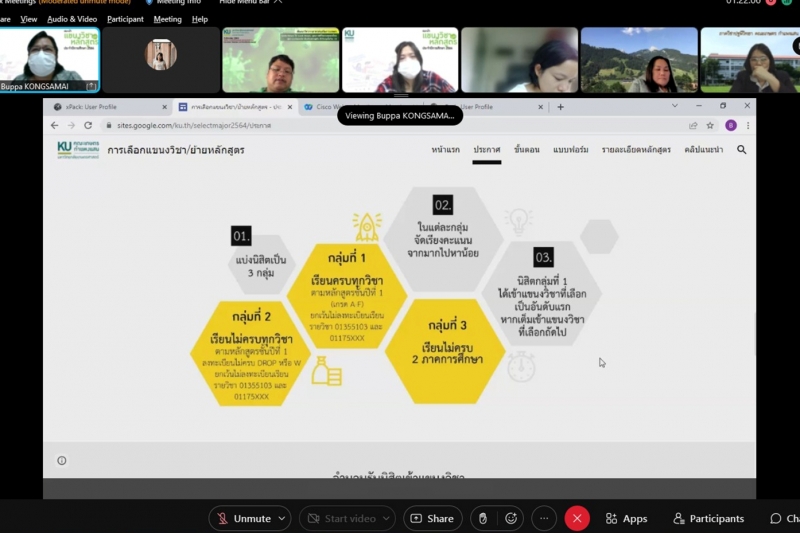The image size is (800, 533).
Task: Click the site search magnifier icon
Action: (x=741, y=150)
